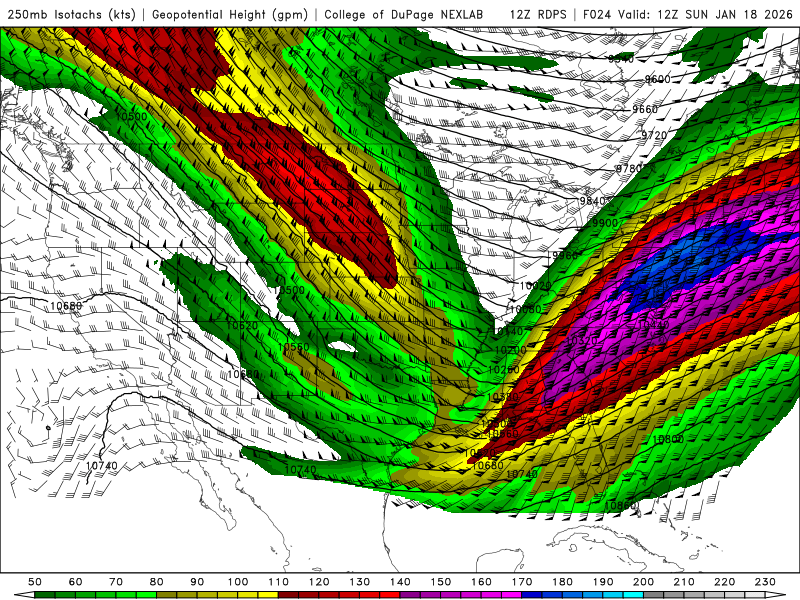Click the 90 knots legend label
The width and height of the screenshot is (800, 600).
click(197, 582)
